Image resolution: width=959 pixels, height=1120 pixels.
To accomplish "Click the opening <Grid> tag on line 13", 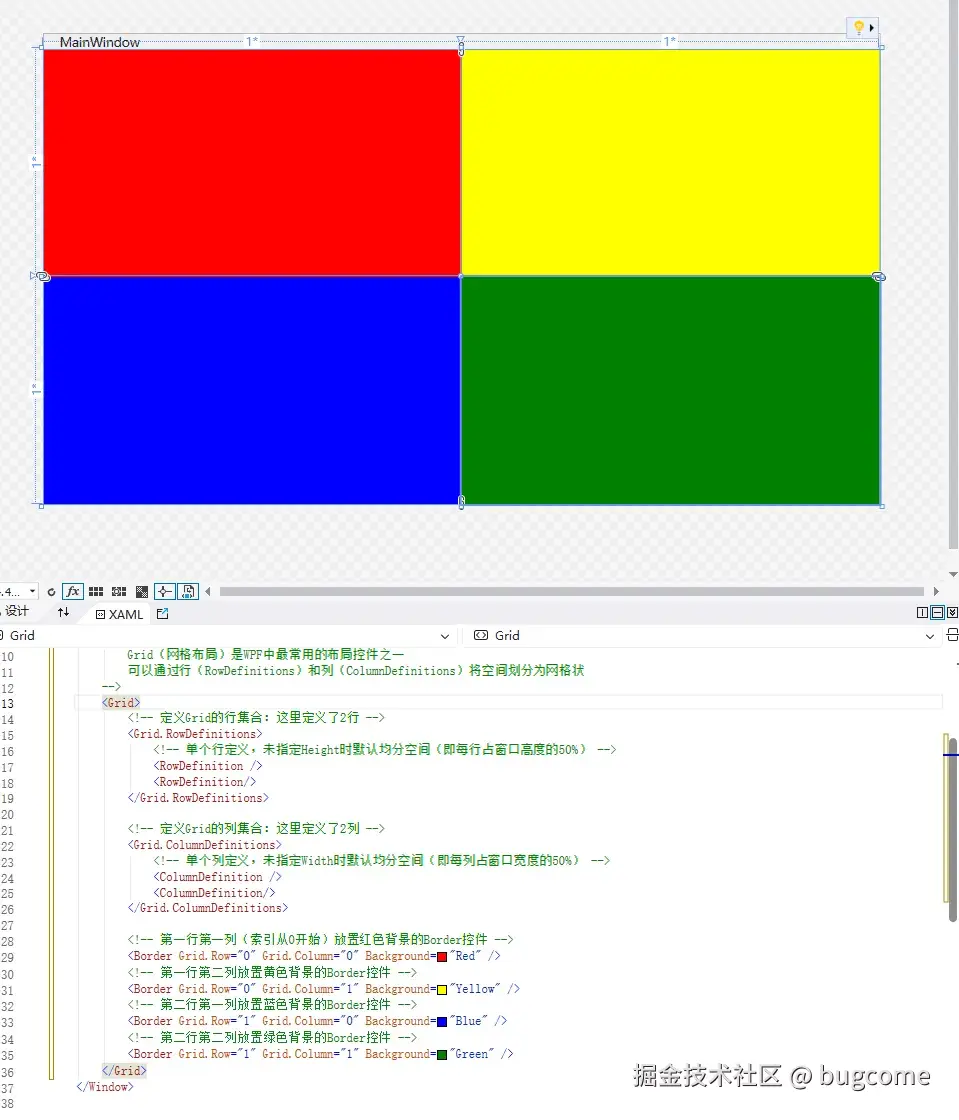I will point(121,702).
